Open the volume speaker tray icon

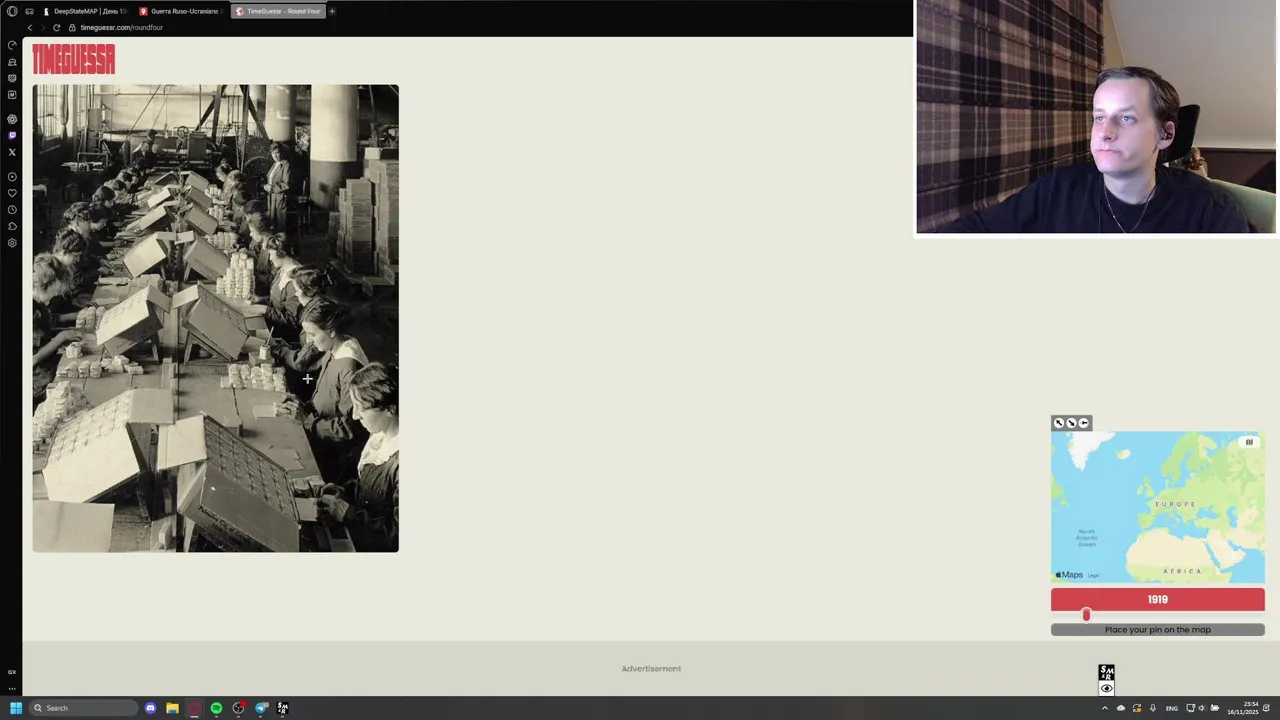click(x=1201, y=708)
